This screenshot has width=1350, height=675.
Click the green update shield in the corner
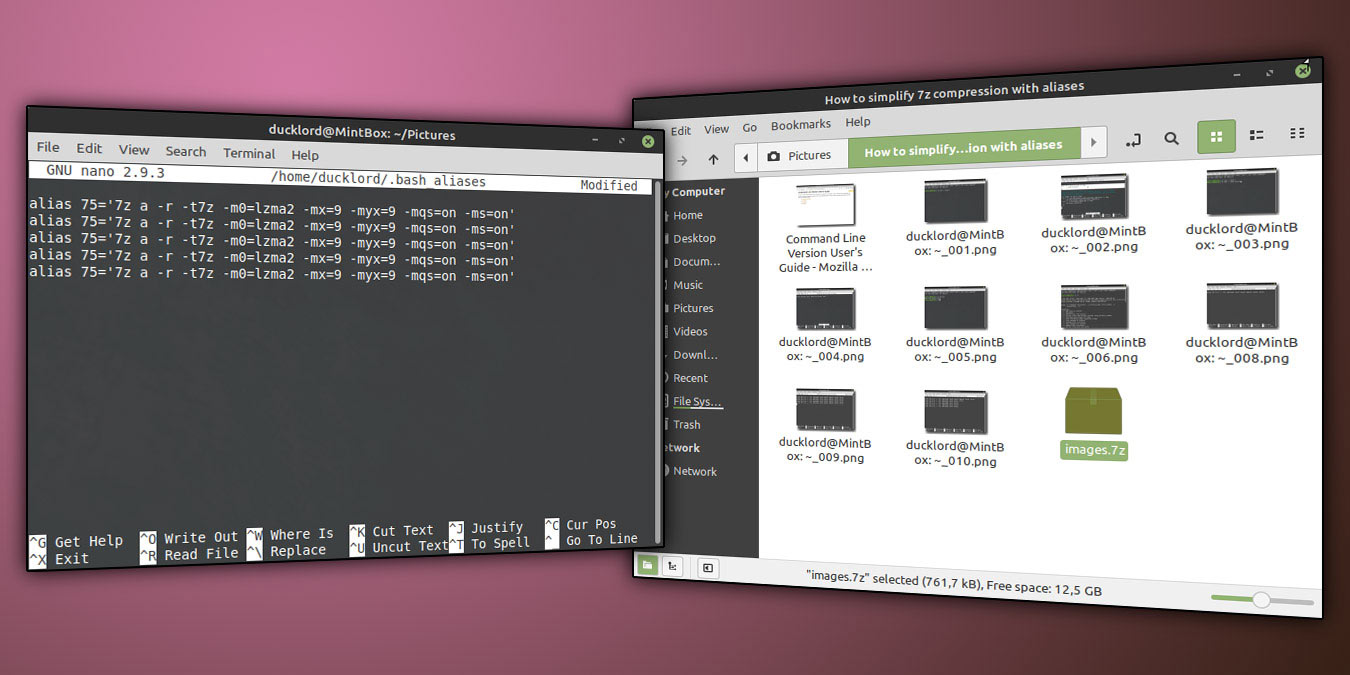1302,71
